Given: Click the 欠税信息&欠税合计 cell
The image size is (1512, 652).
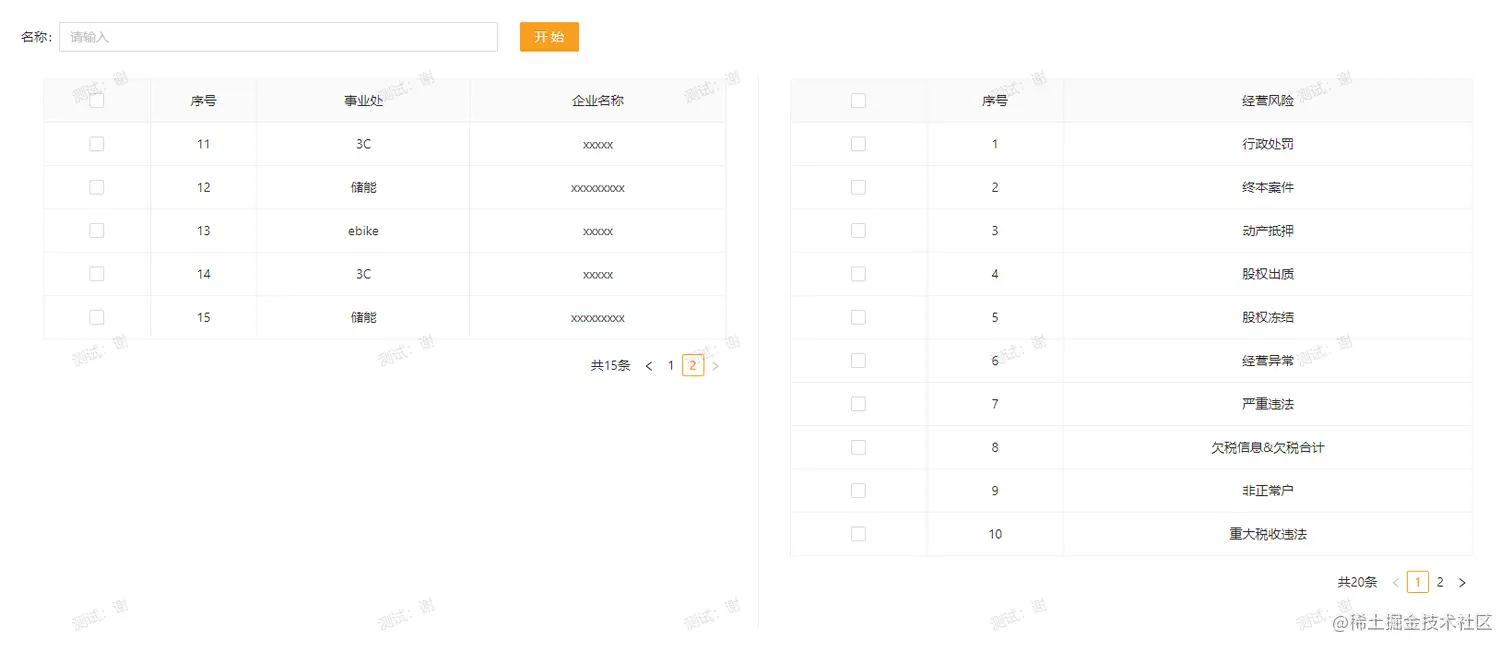Looking at the screenshot, I should point(1268,447).
